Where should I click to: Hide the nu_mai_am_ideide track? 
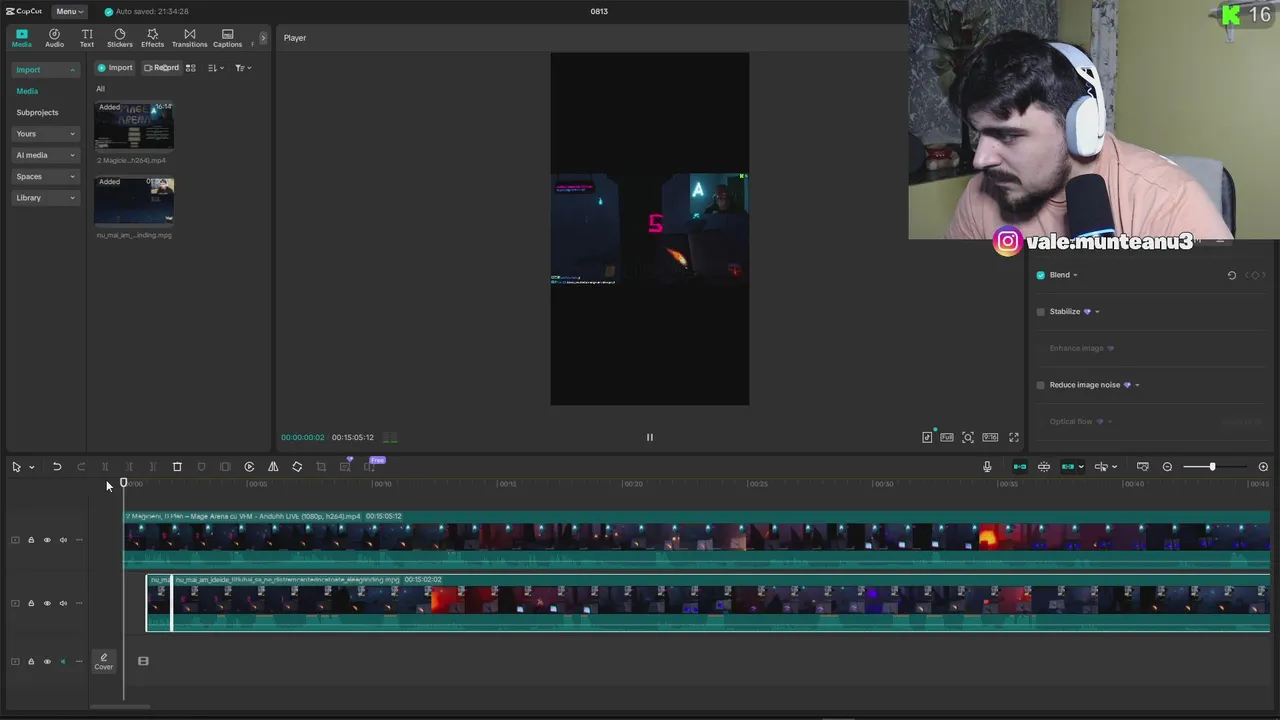(x=47, y=603)
